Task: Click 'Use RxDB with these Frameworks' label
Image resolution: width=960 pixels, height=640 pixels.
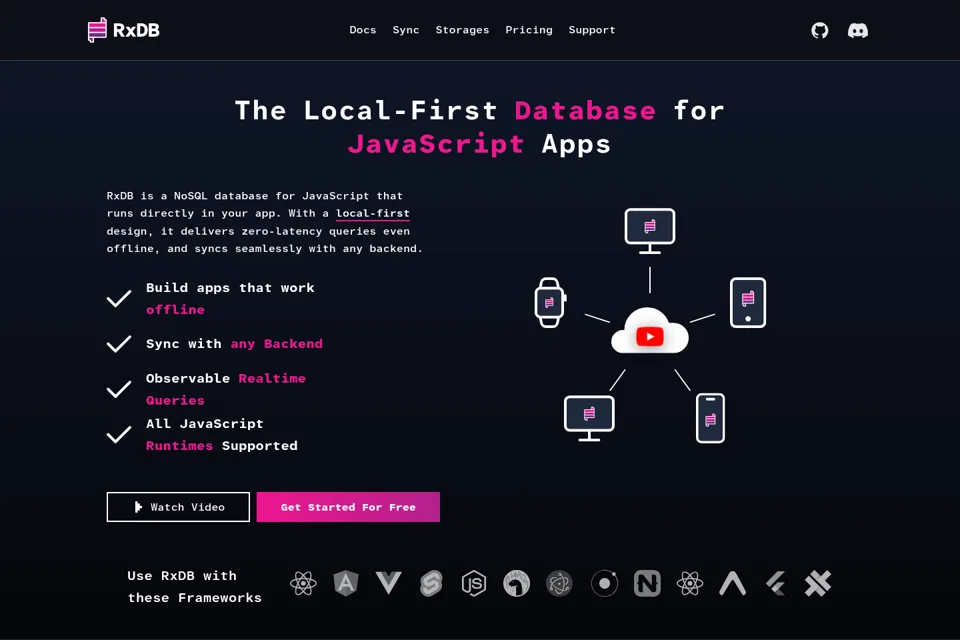Action: coord(194,587)
